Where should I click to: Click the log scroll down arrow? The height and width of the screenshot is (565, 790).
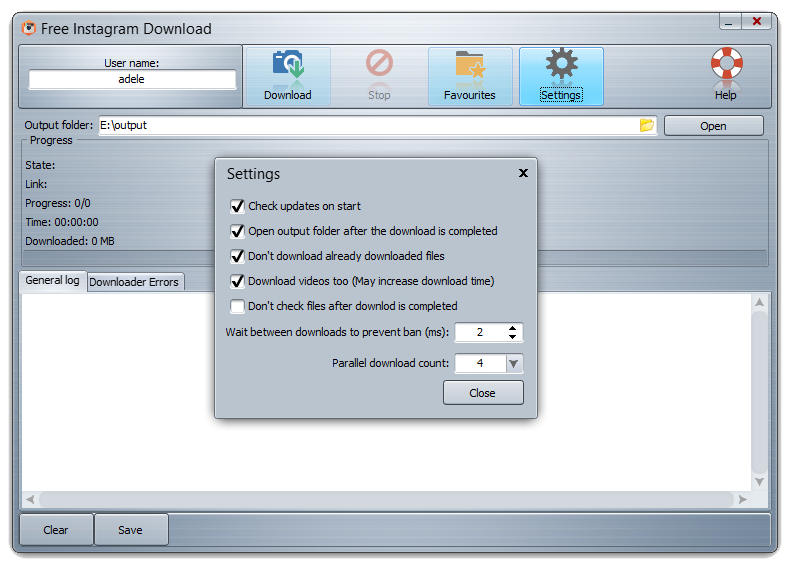[759, 482]
